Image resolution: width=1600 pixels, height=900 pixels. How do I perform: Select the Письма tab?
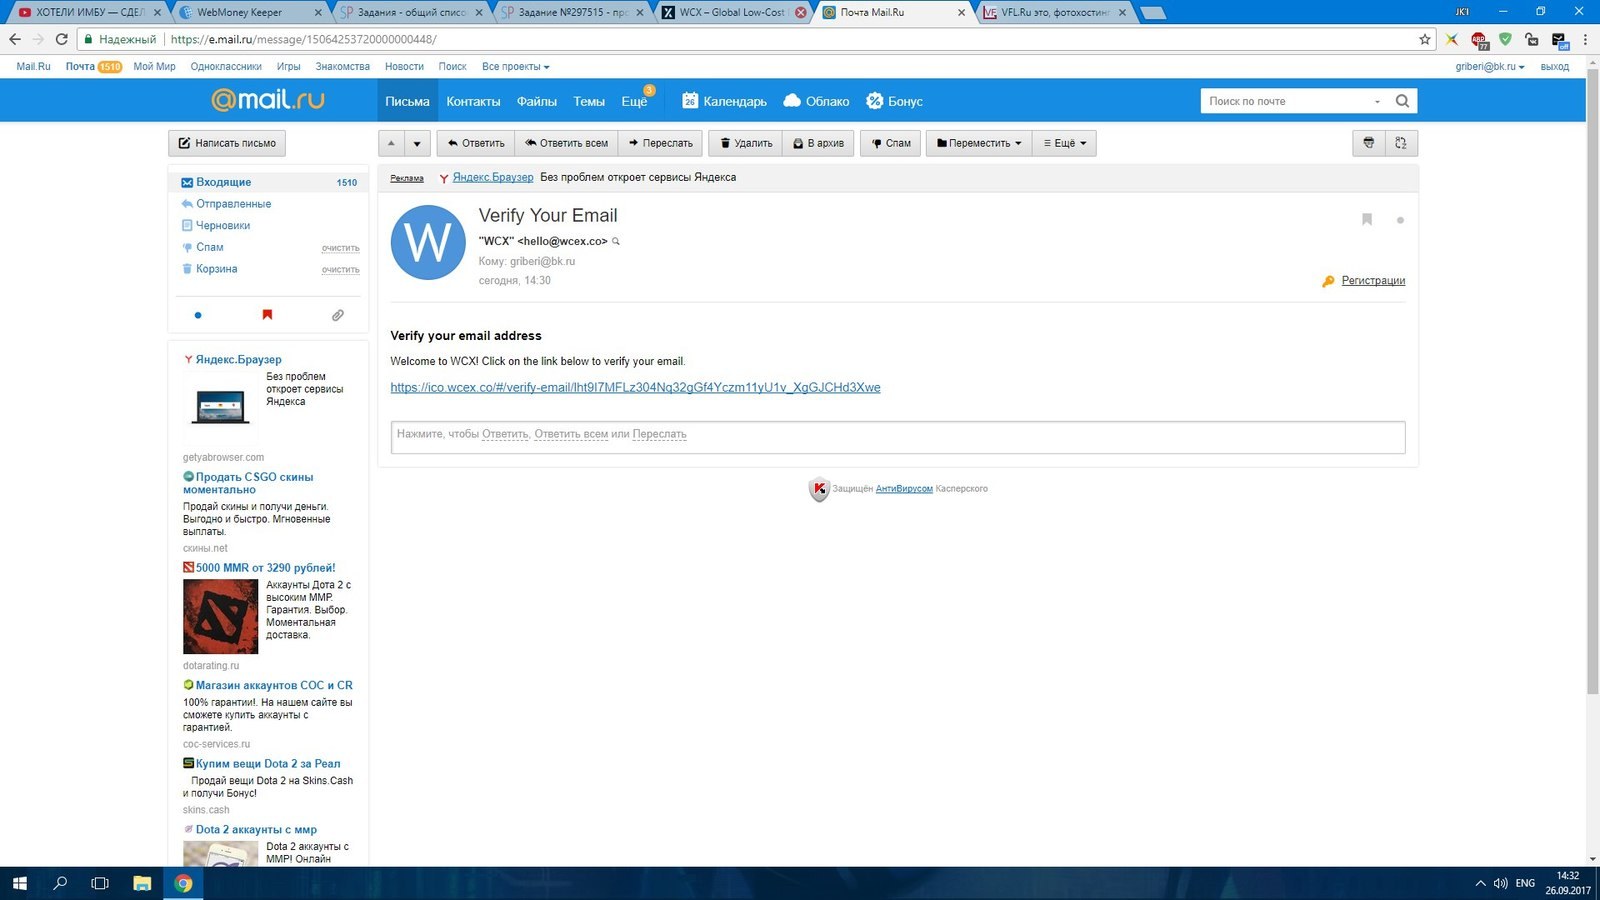click(407, 101)
